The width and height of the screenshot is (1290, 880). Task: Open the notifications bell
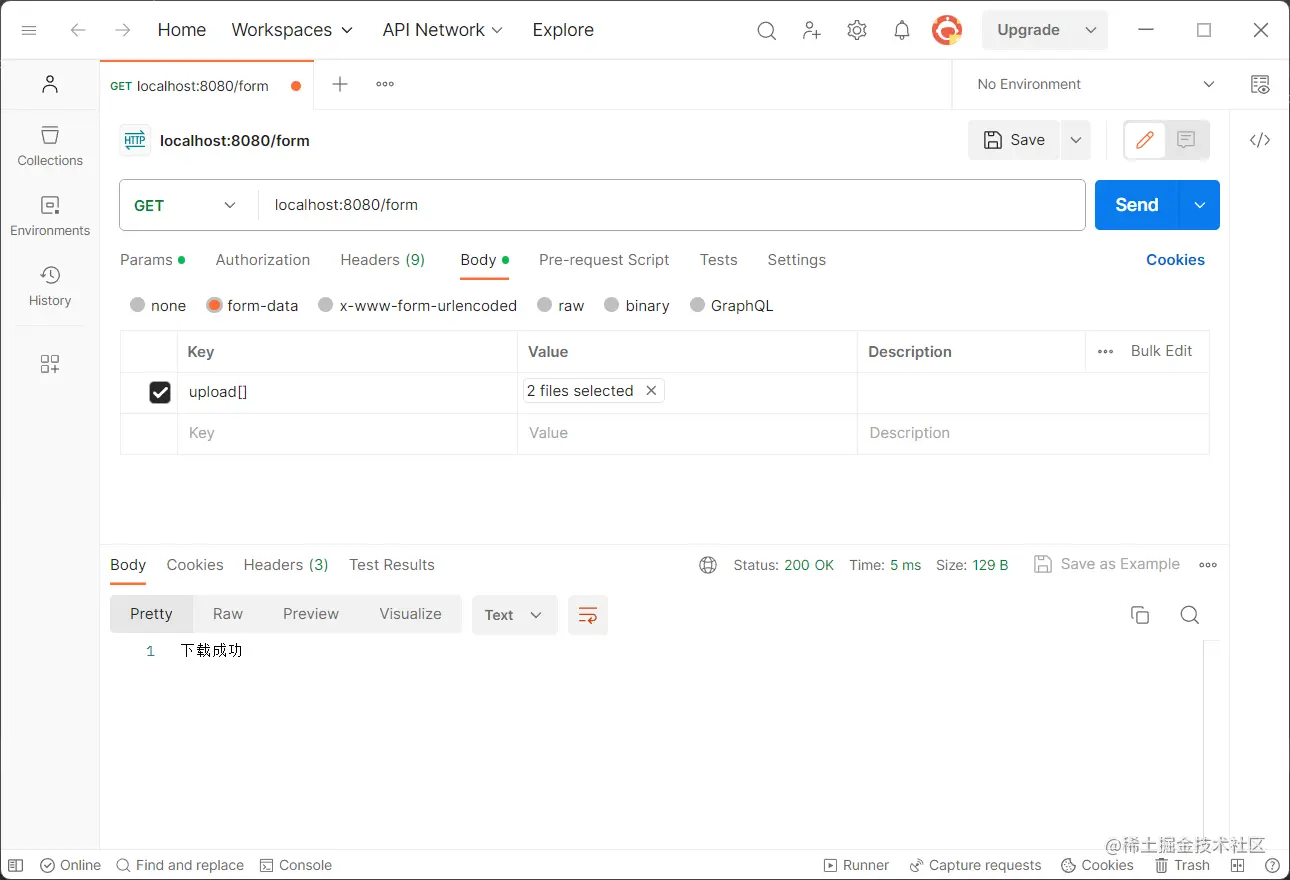(902, 30)
